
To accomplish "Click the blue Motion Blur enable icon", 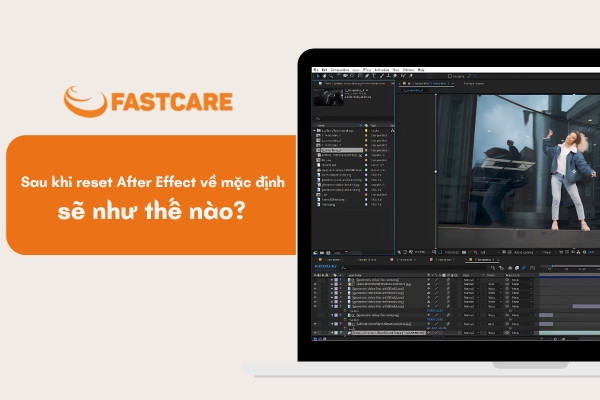I will 523,268.
